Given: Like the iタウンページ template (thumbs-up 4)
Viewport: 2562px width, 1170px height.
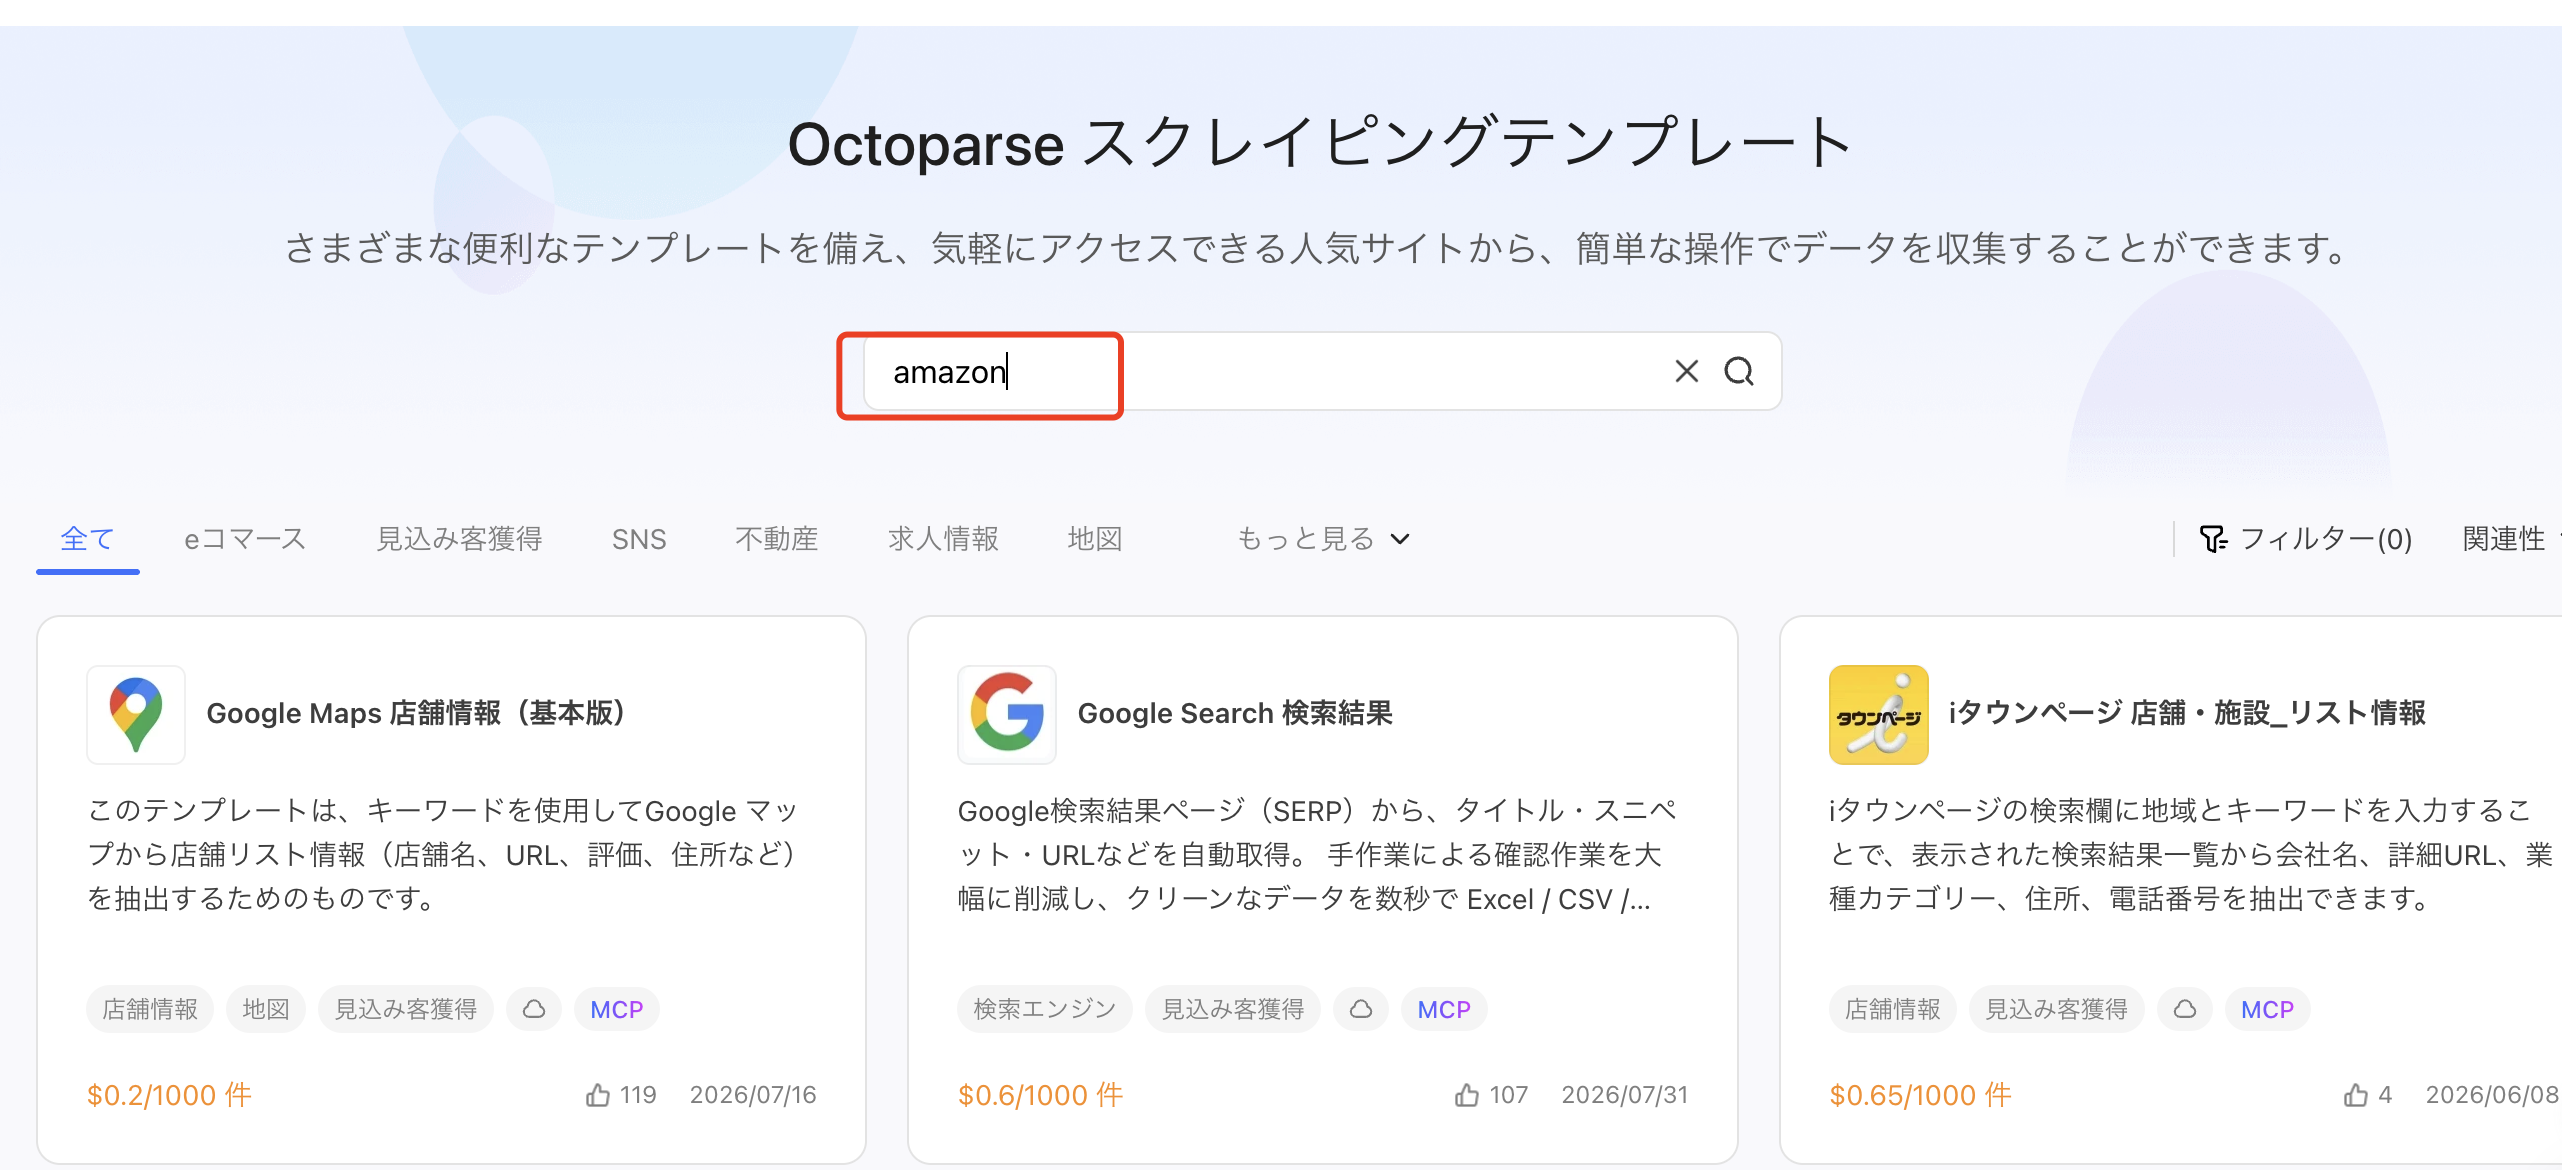Looking at the screenshot, I should pos(2356,1095).
